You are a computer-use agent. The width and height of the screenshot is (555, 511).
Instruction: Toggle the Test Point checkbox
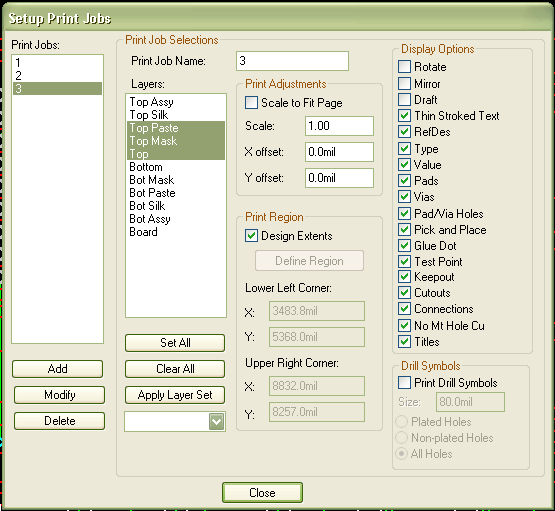tap(404, 262)
